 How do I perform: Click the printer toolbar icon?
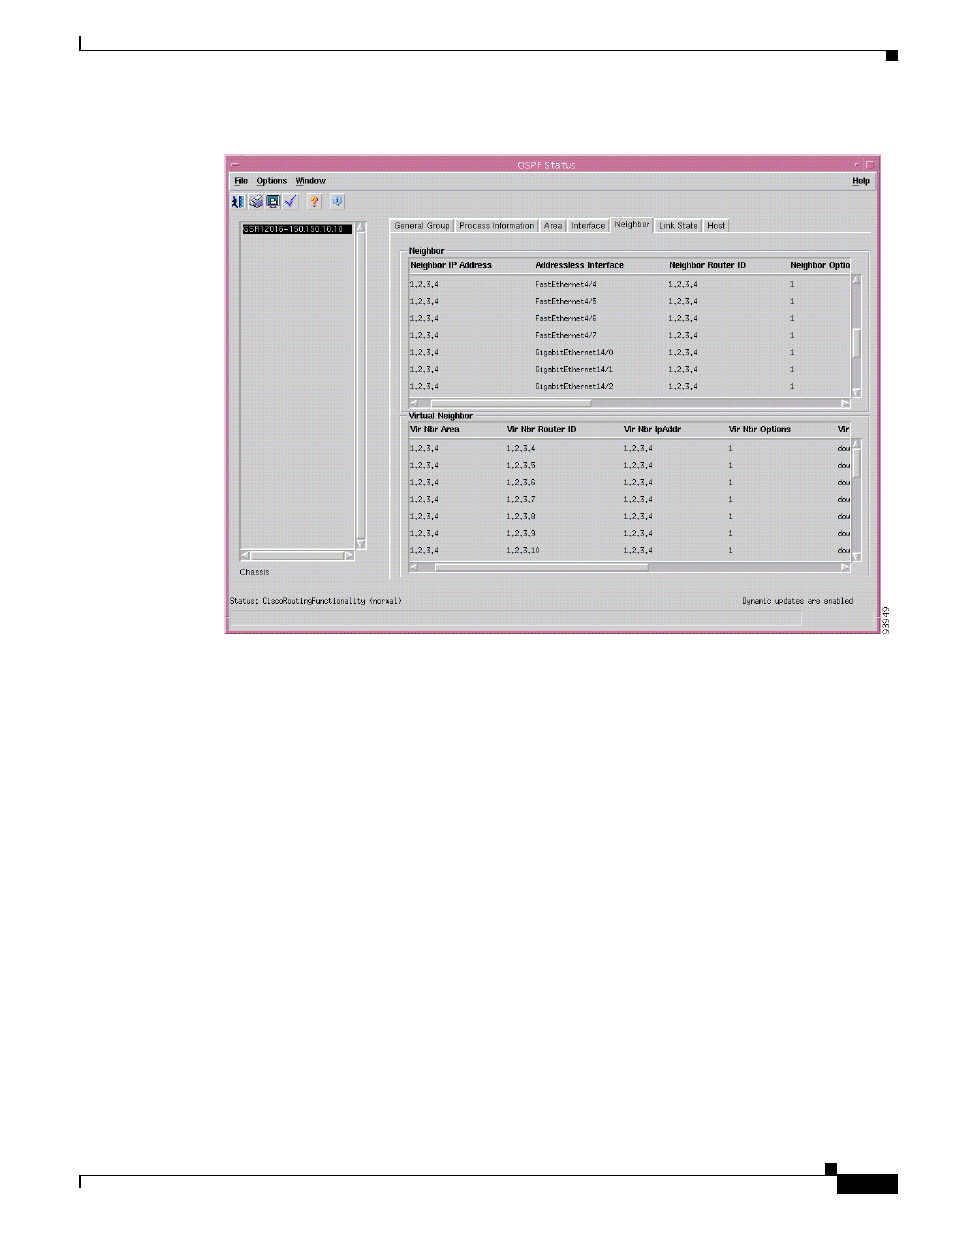[x=256, y=201]
